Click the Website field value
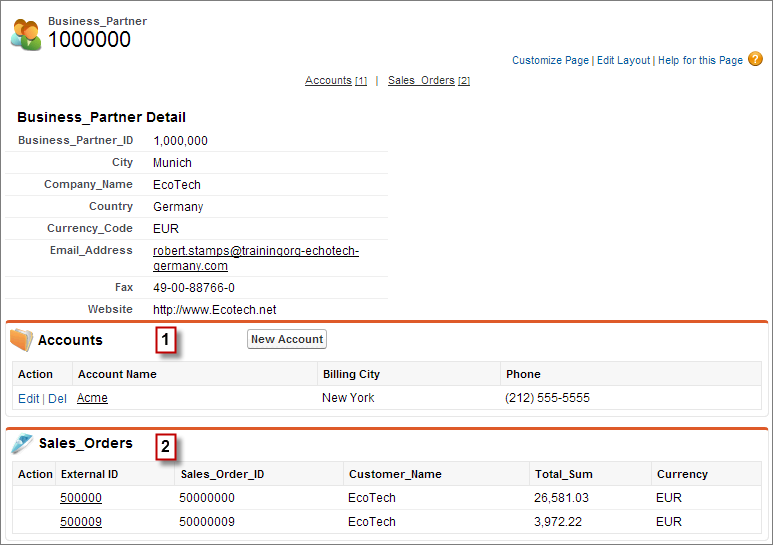This screenshot has height=545, width=773. (214, 310)
